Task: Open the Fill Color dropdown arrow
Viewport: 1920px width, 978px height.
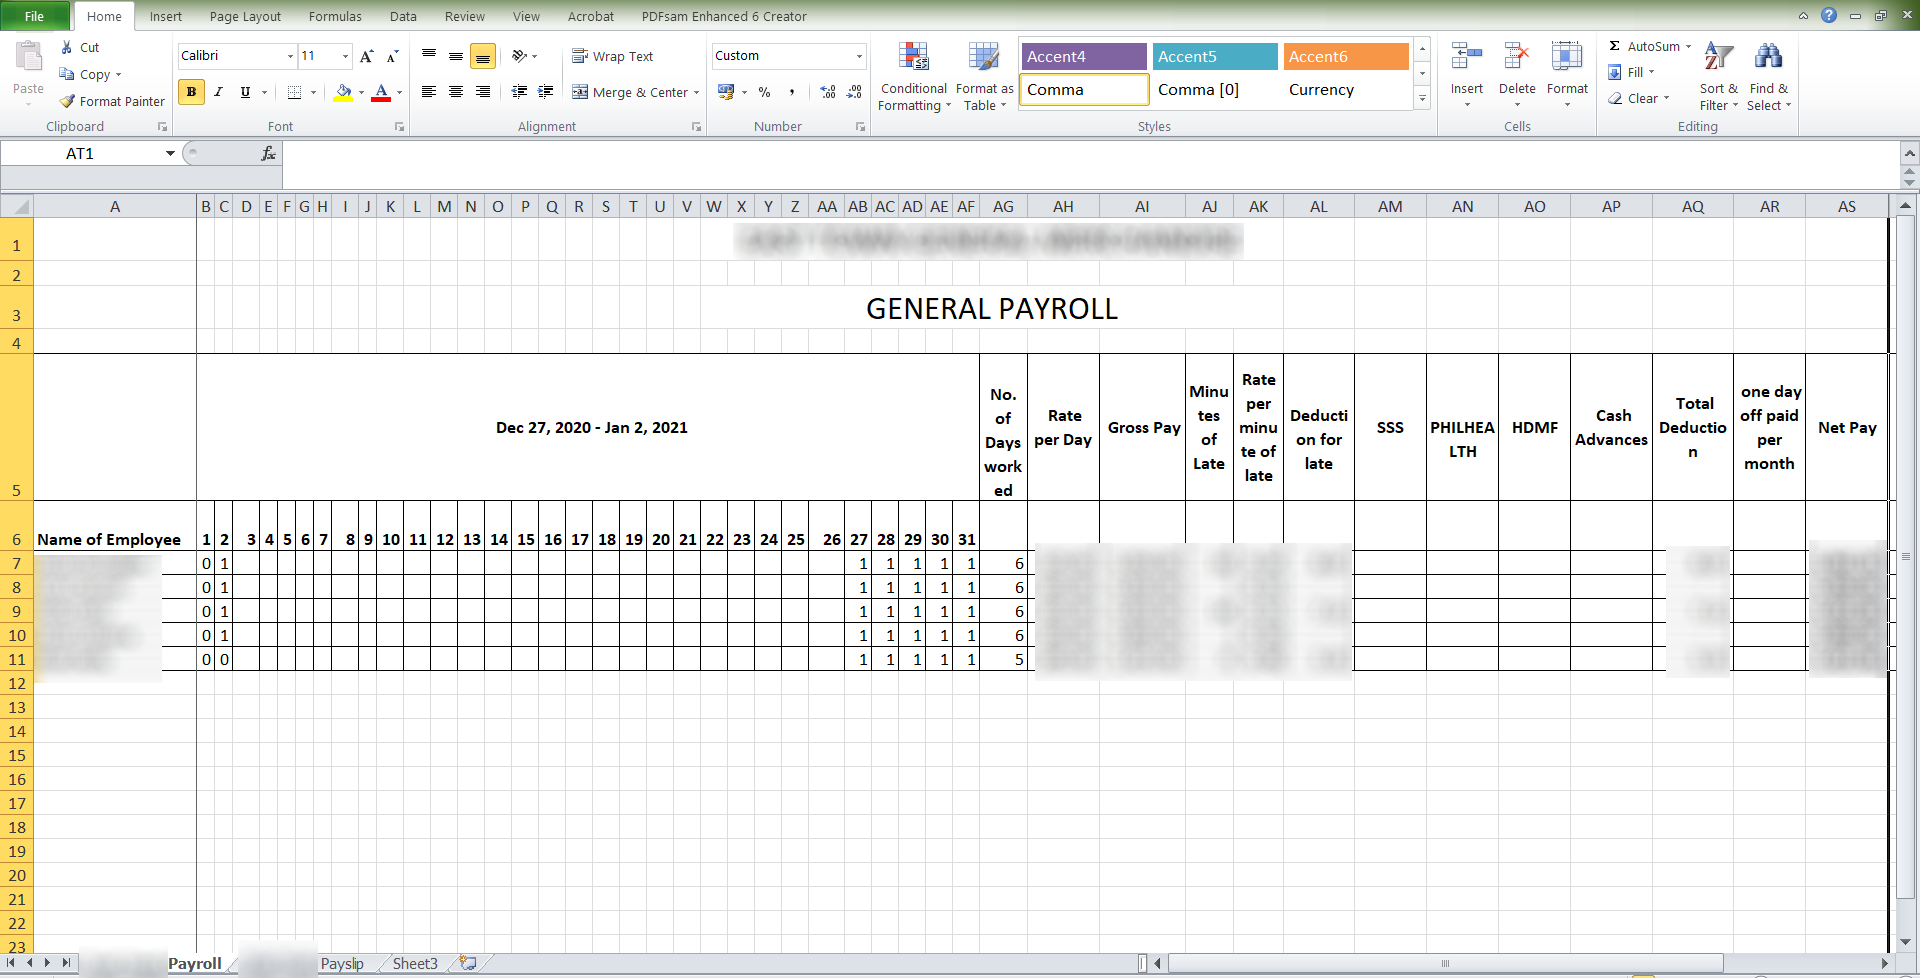Action: point(361,92)
